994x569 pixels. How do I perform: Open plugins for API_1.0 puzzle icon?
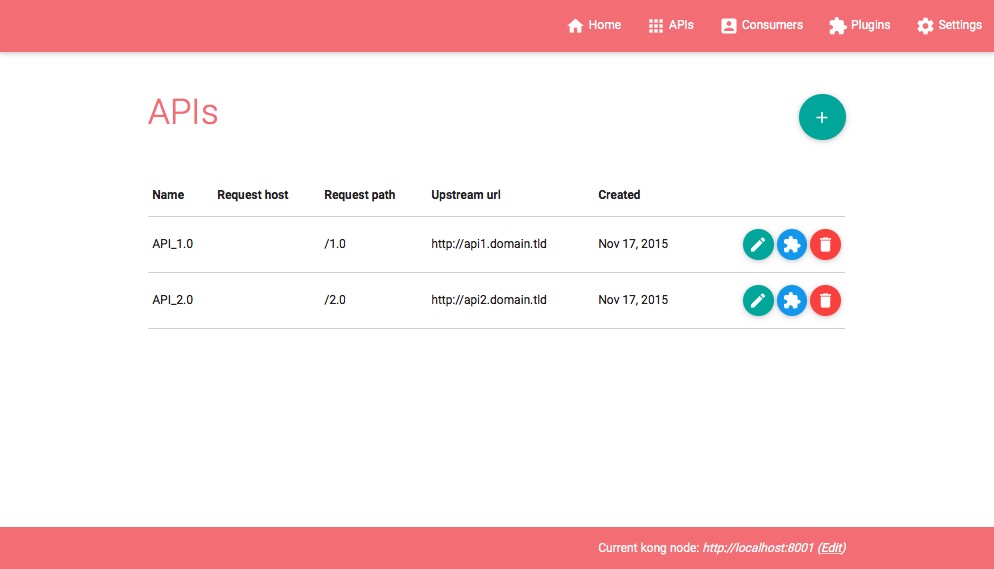pyautogui.click(x=792, y=244)
